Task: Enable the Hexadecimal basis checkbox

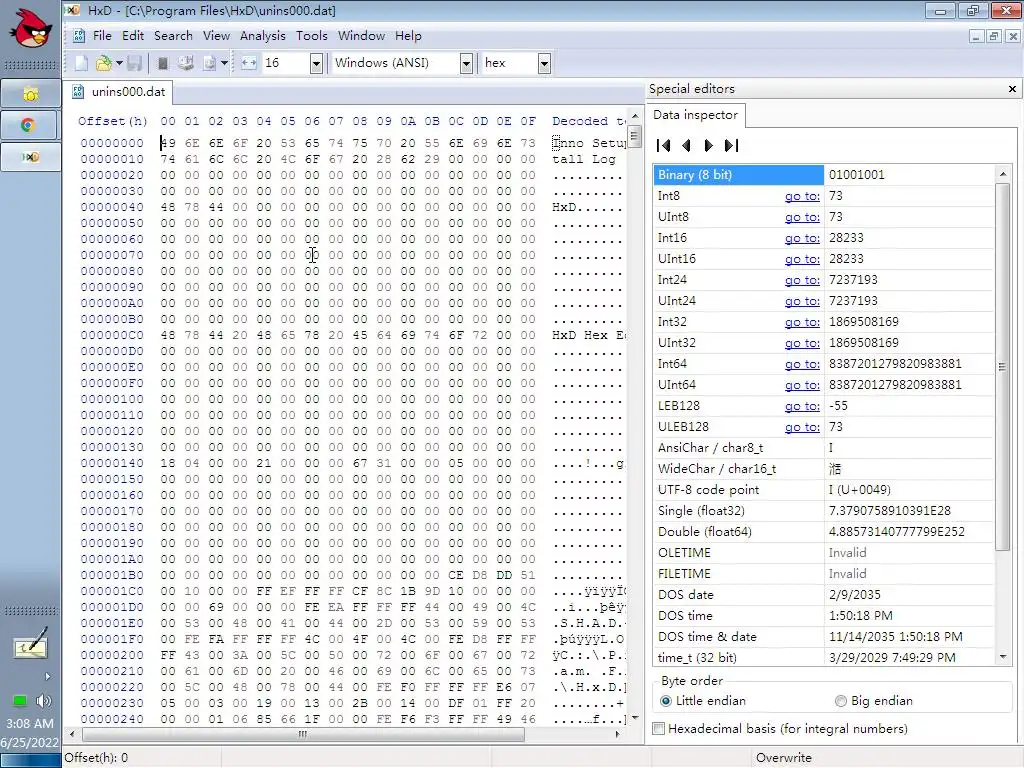Action: (x=659, y=729)
